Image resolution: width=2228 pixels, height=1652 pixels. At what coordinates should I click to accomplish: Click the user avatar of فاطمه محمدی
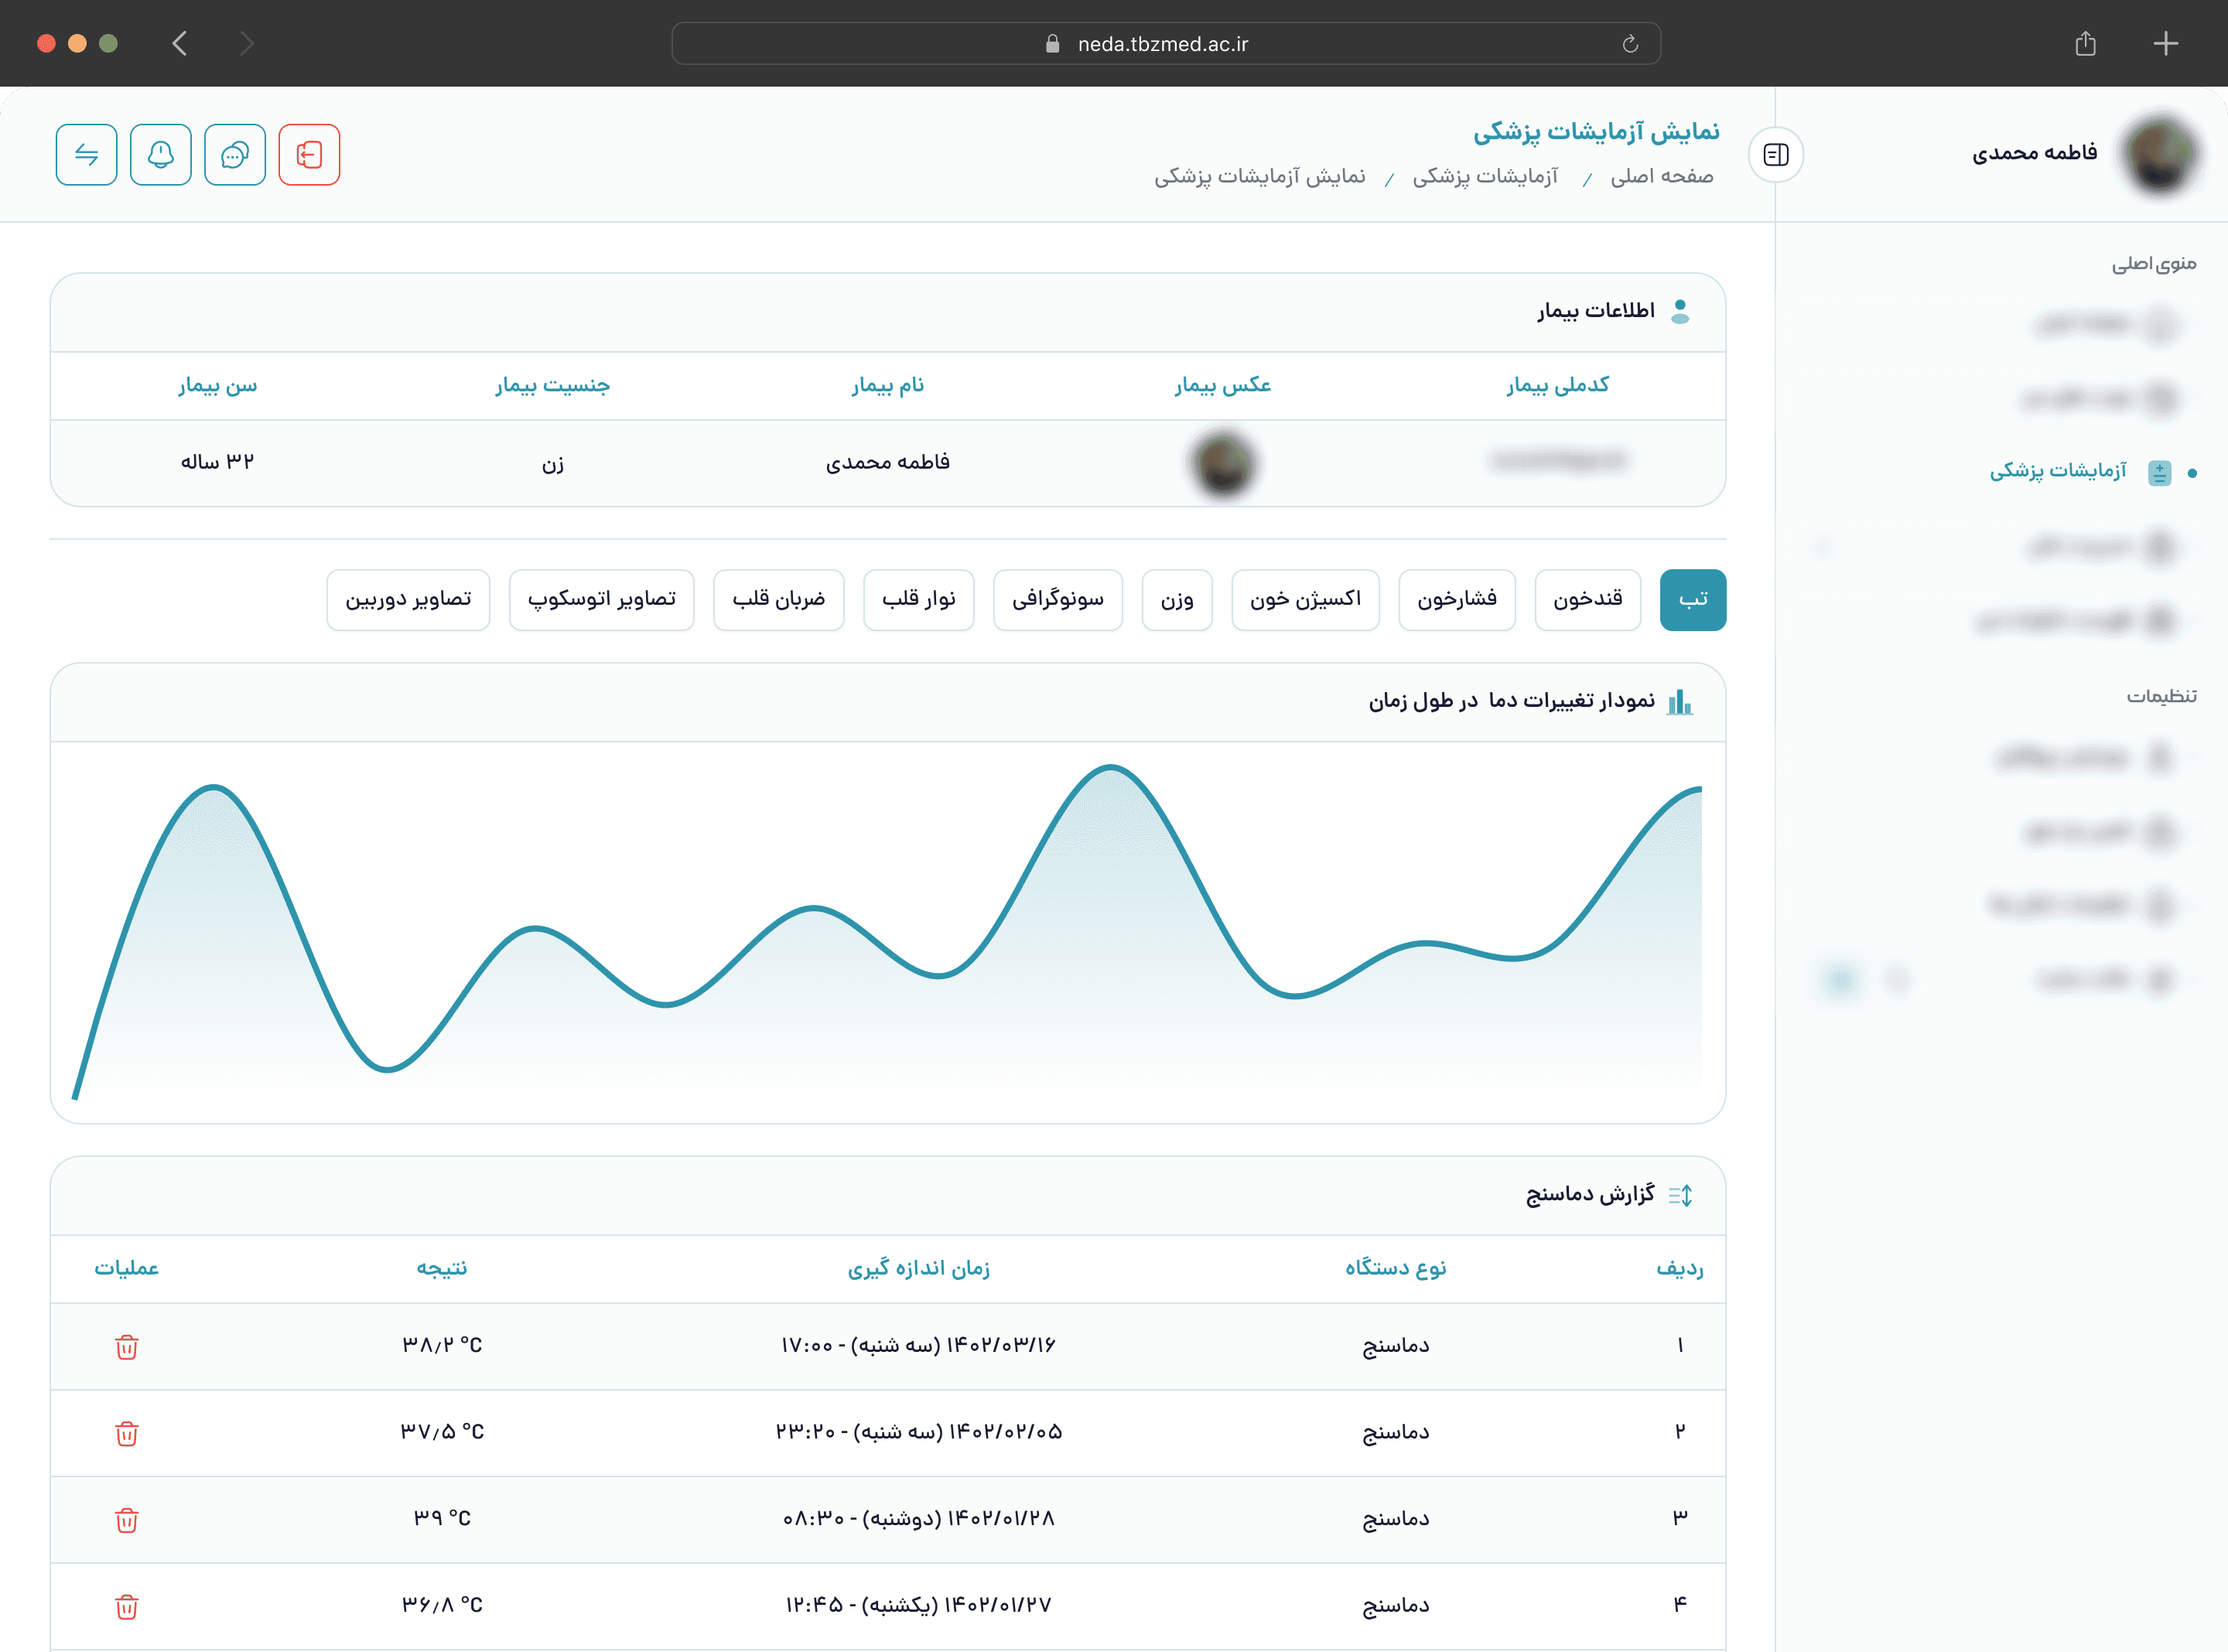[x=2160, y=153]
